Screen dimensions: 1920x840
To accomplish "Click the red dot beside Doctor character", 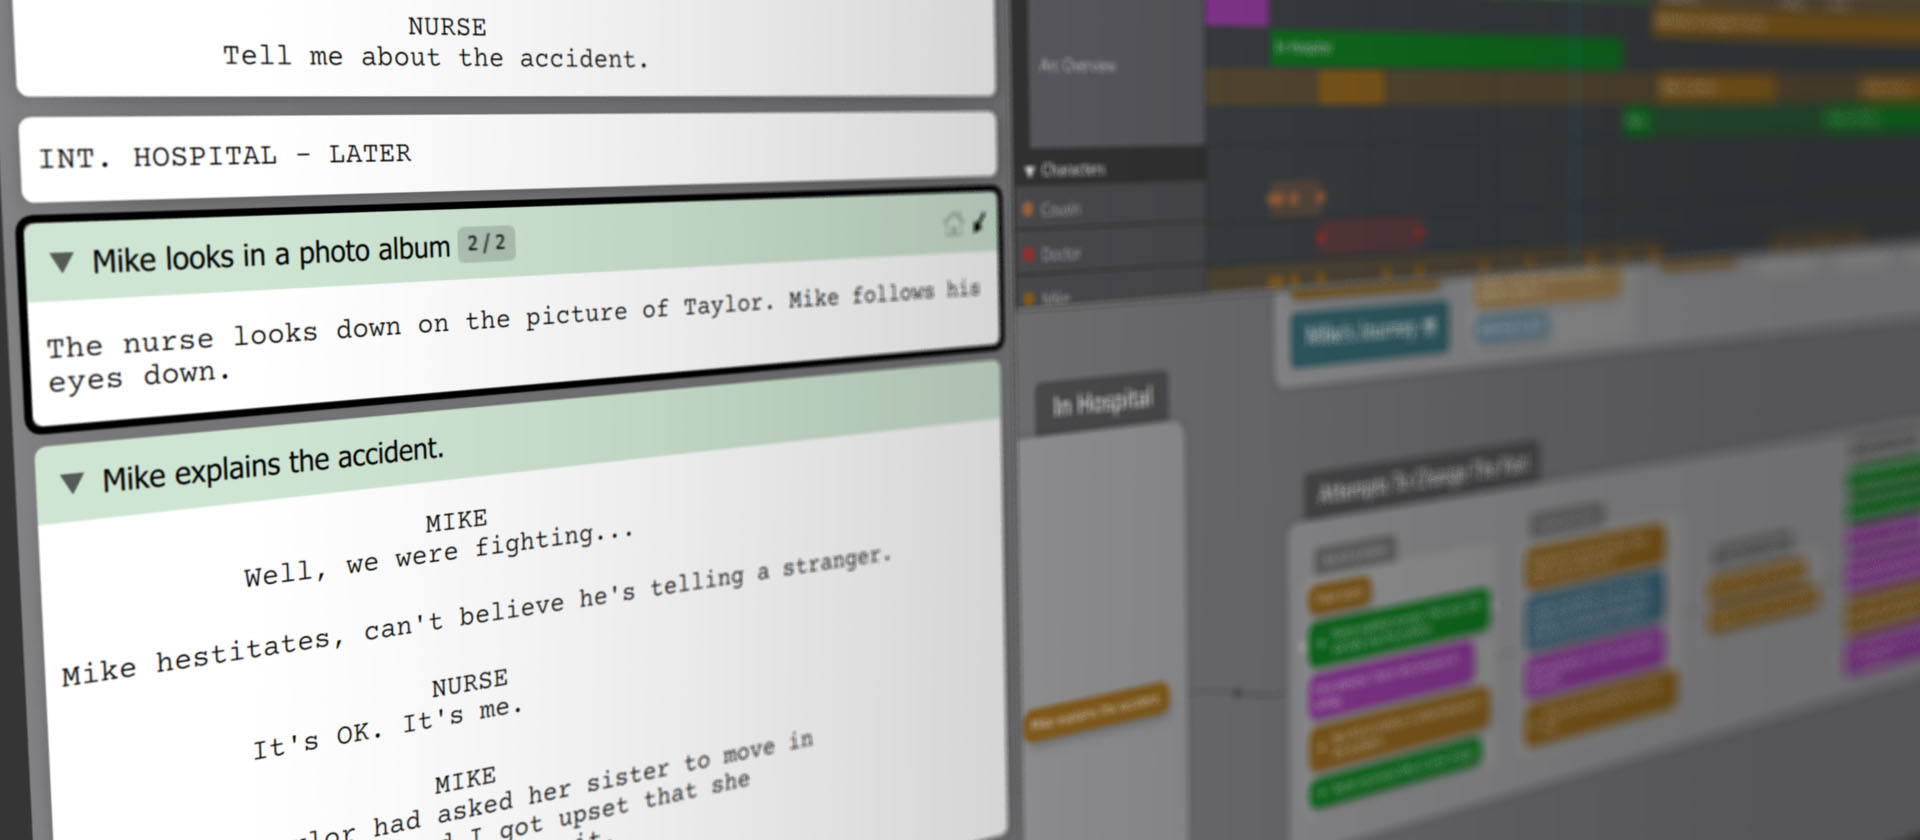I will coord(1028,254).
